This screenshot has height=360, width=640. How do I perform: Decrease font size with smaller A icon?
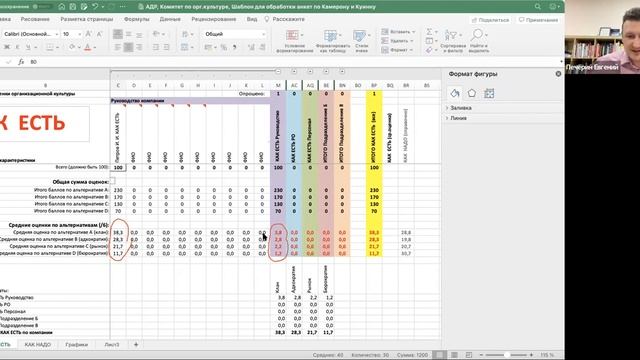99,34
